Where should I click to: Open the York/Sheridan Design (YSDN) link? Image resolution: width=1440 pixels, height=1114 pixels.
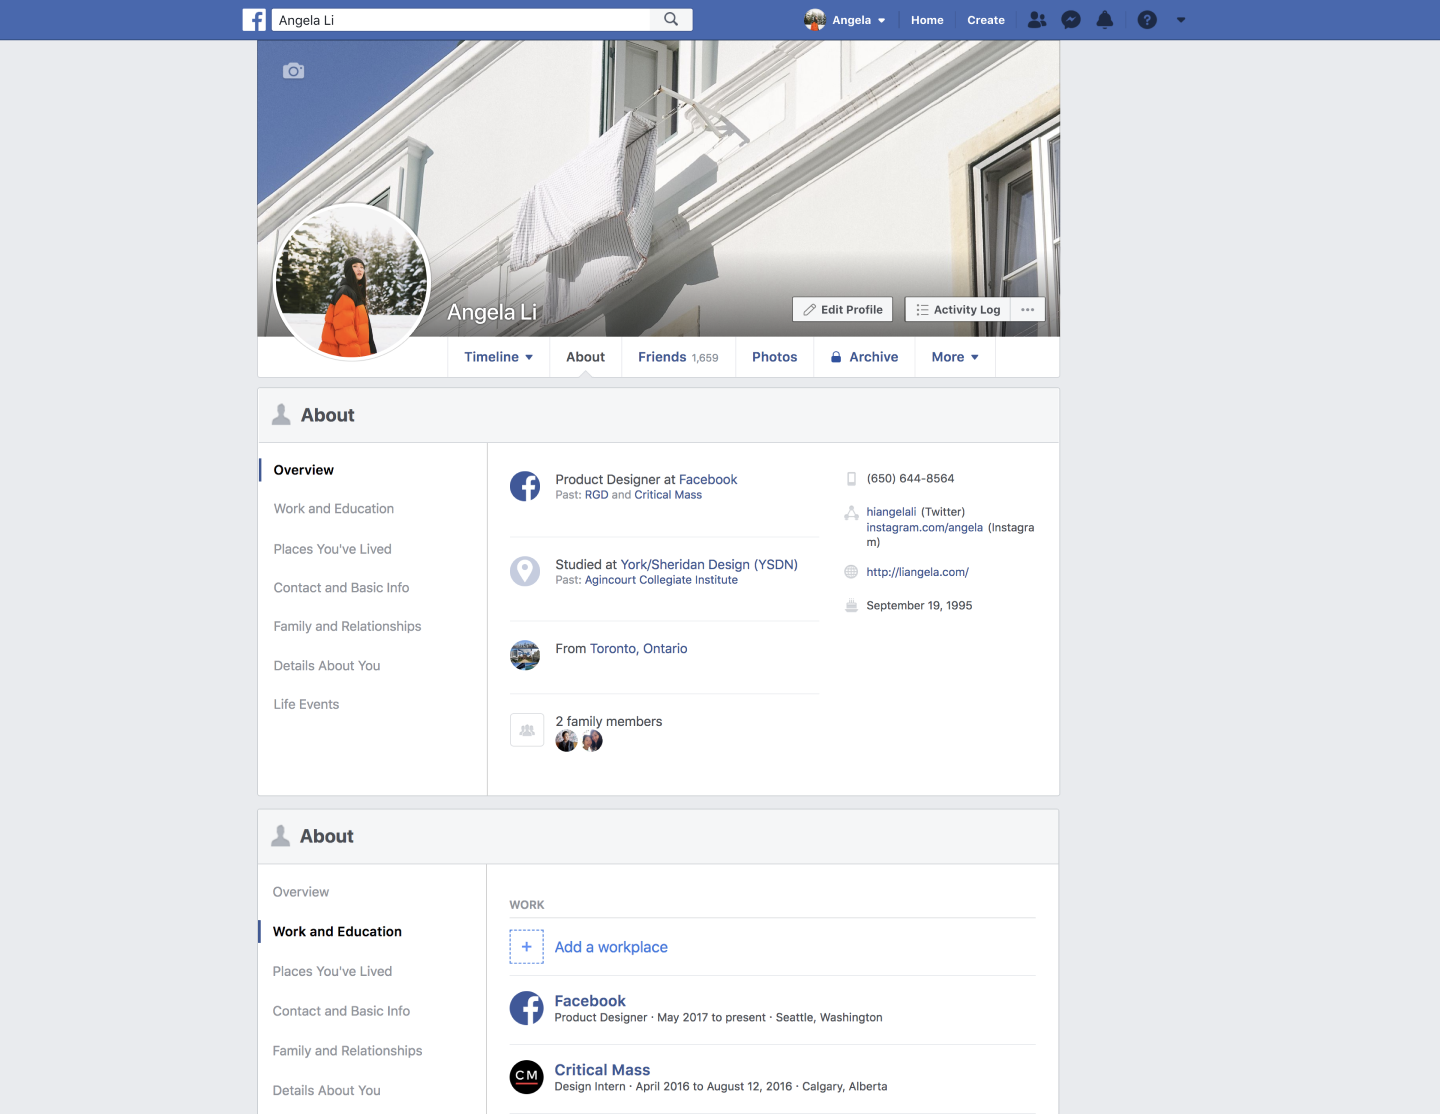coord(709,564)
